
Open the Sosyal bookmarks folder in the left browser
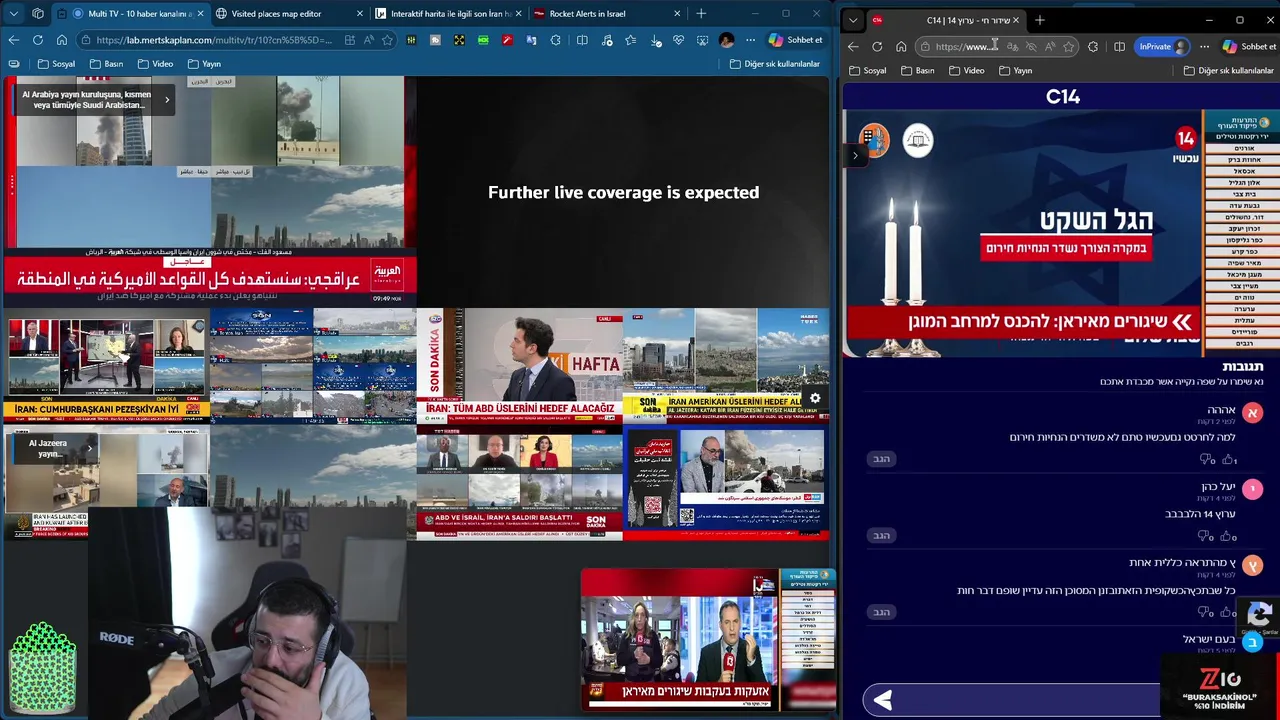[x=56, y=64]
